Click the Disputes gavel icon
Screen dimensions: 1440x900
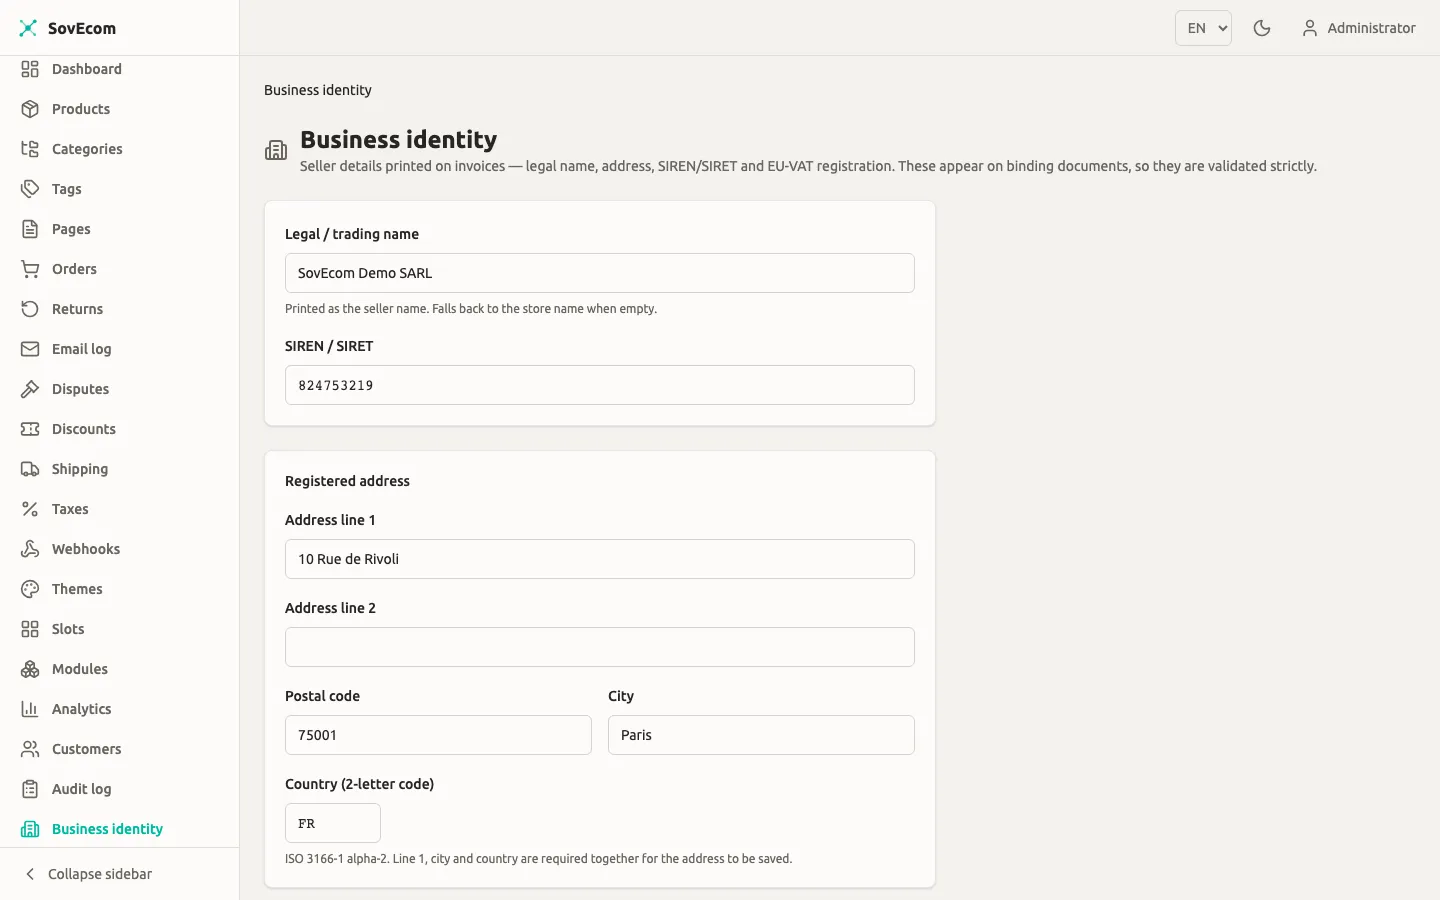tap(30, 389)
